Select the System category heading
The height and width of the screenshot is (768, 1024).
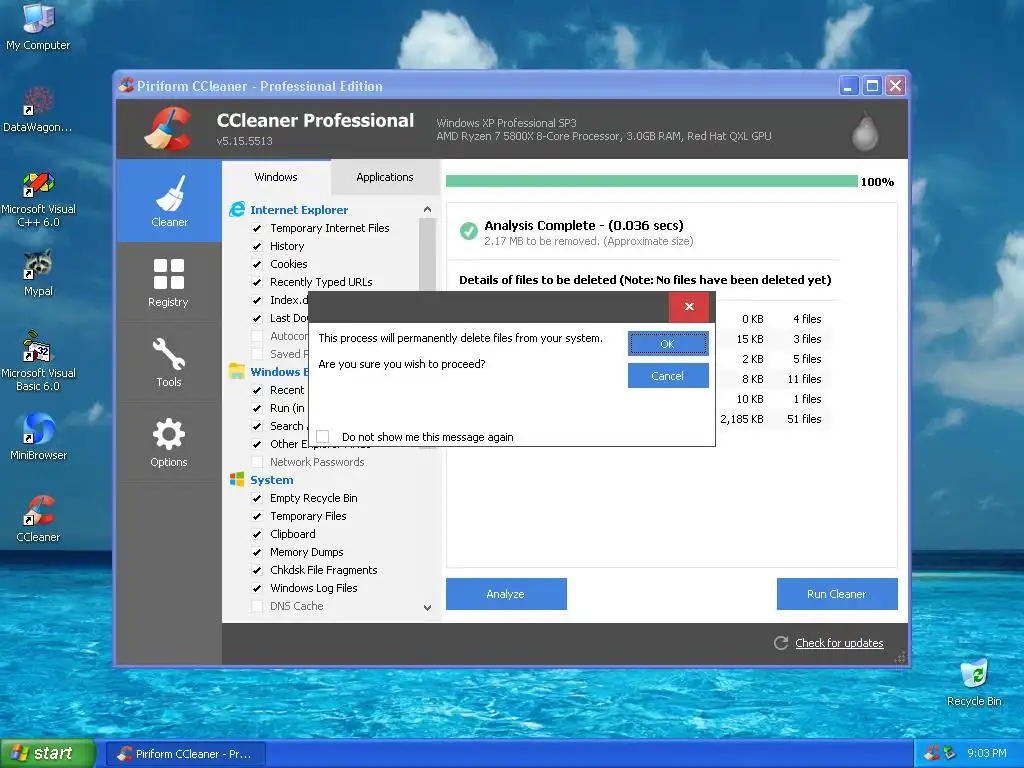272,480
